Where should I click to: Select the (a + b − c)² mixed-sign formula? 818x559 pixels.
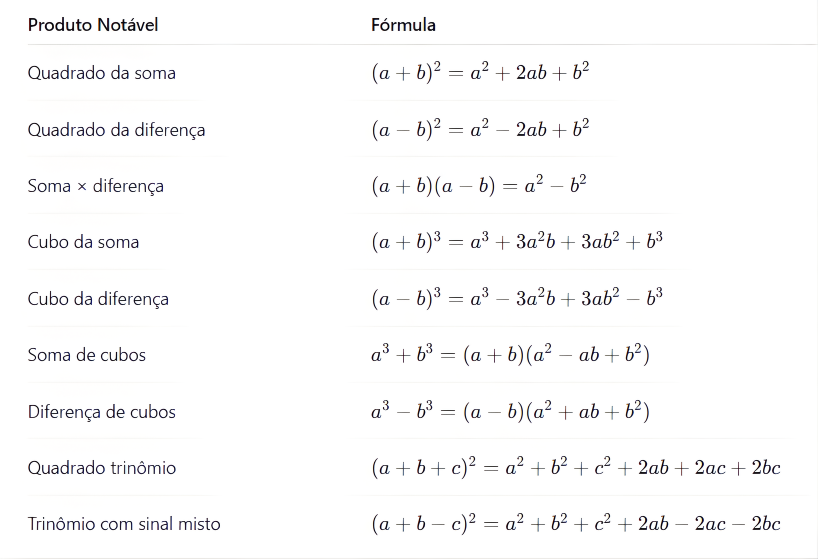coord(575,524)
